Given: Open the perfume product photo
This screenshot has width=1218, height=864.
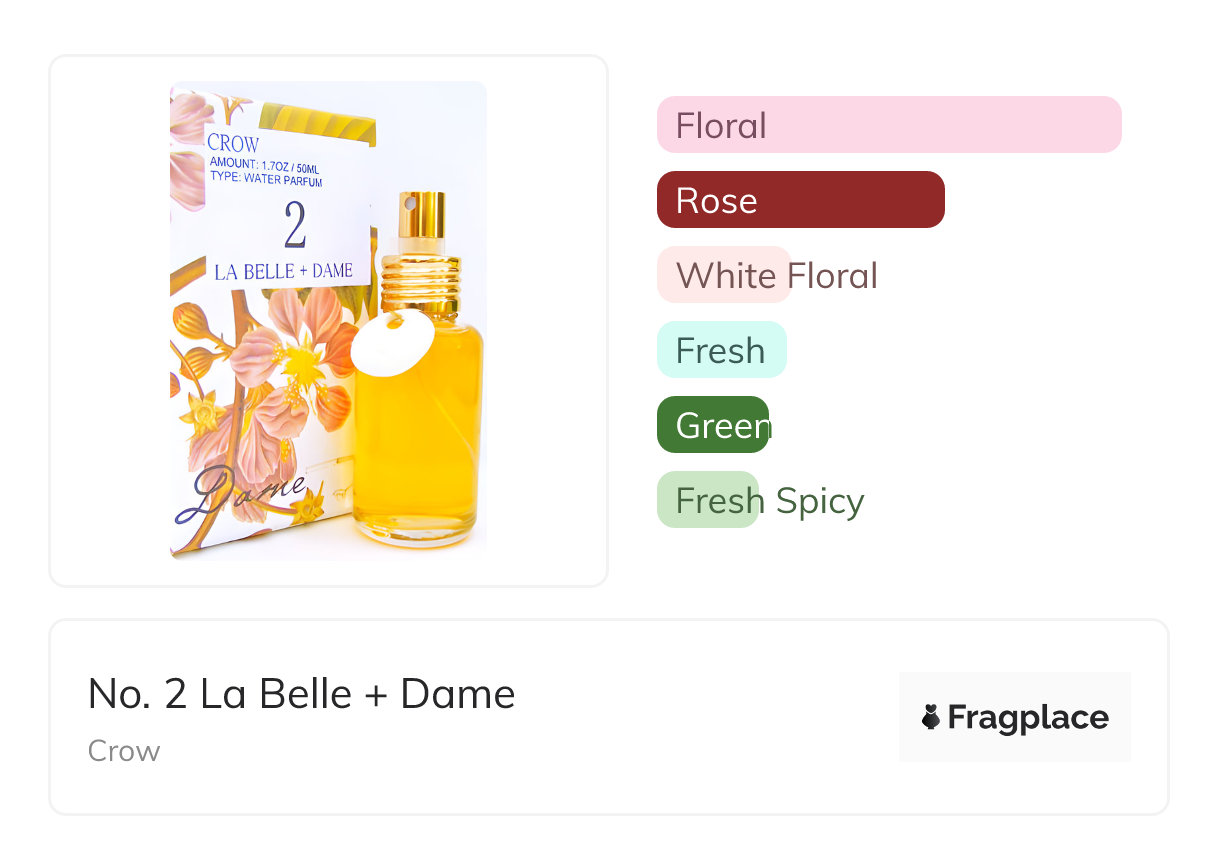Looking at the screenshot, I should click(328, 321).
